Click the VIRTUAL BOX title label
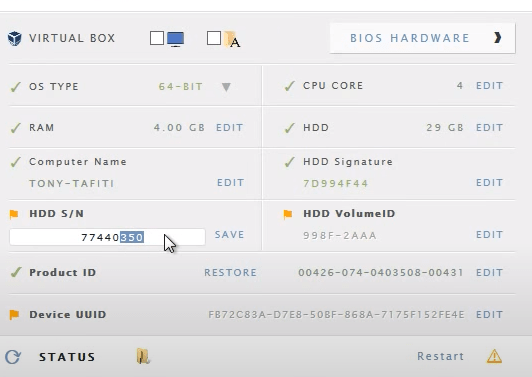532x377 pixels. [72, 38]
